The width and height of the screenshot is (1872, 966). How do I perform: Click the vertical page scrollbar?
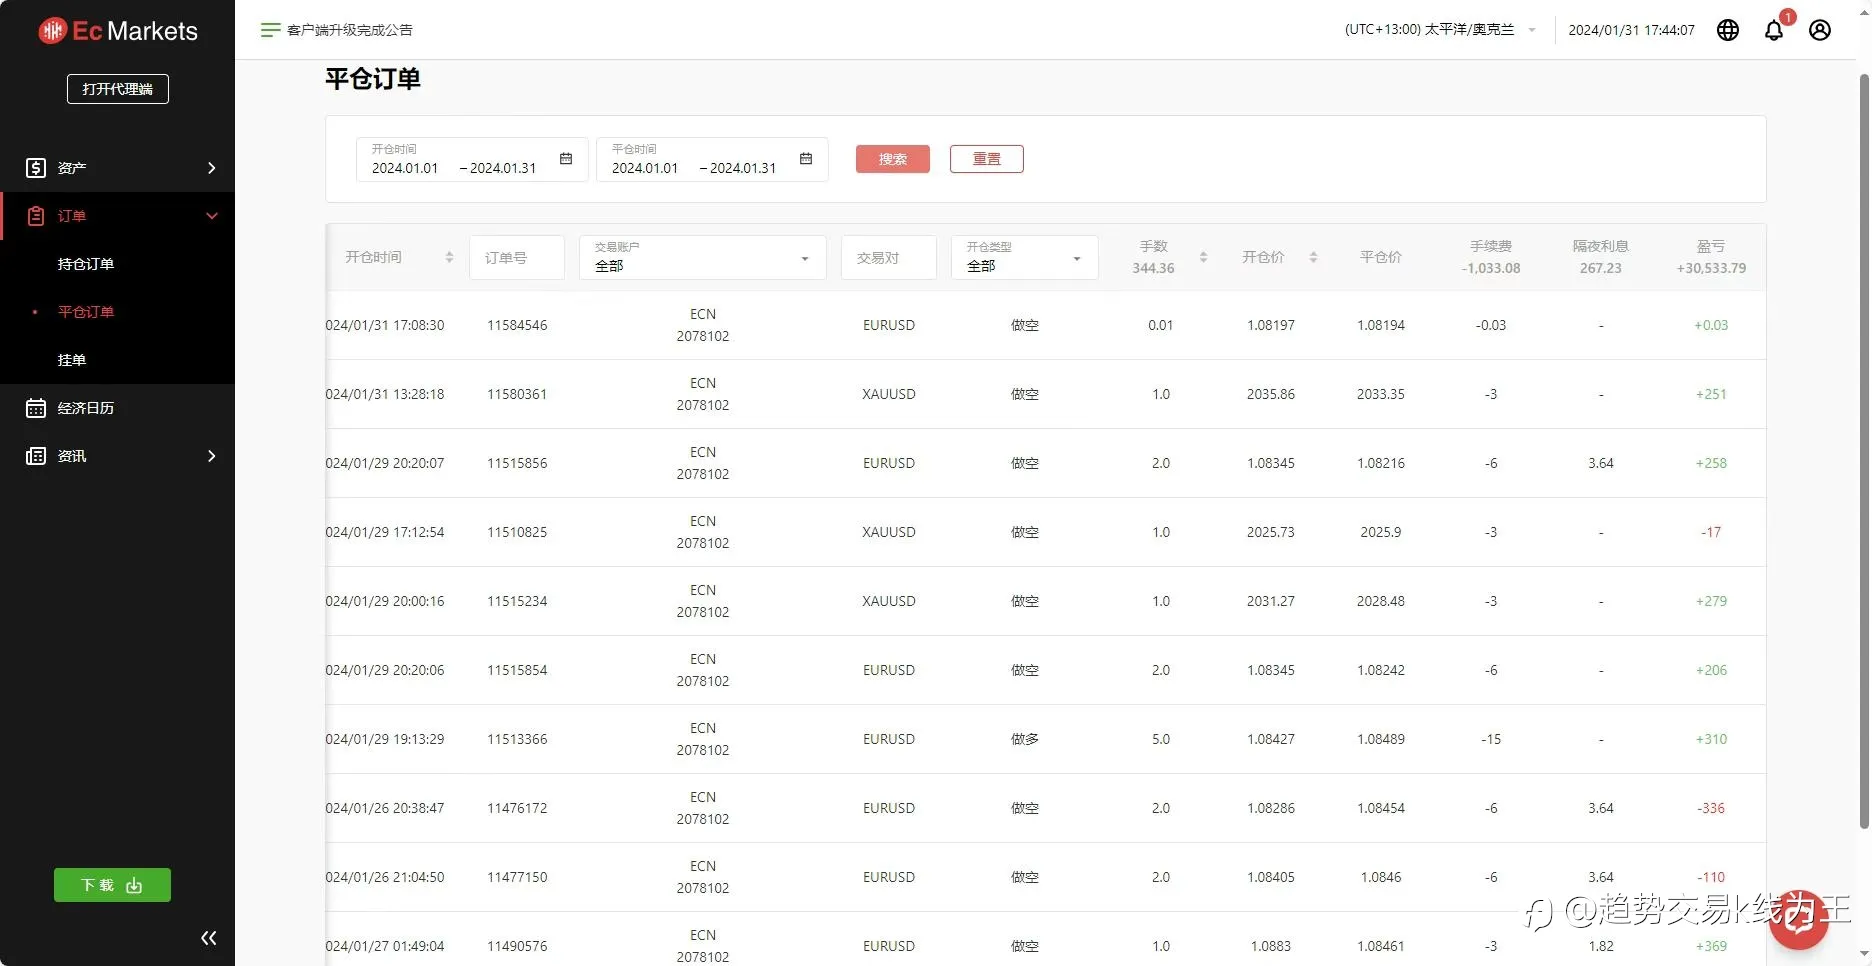(x=1864, y=450)
